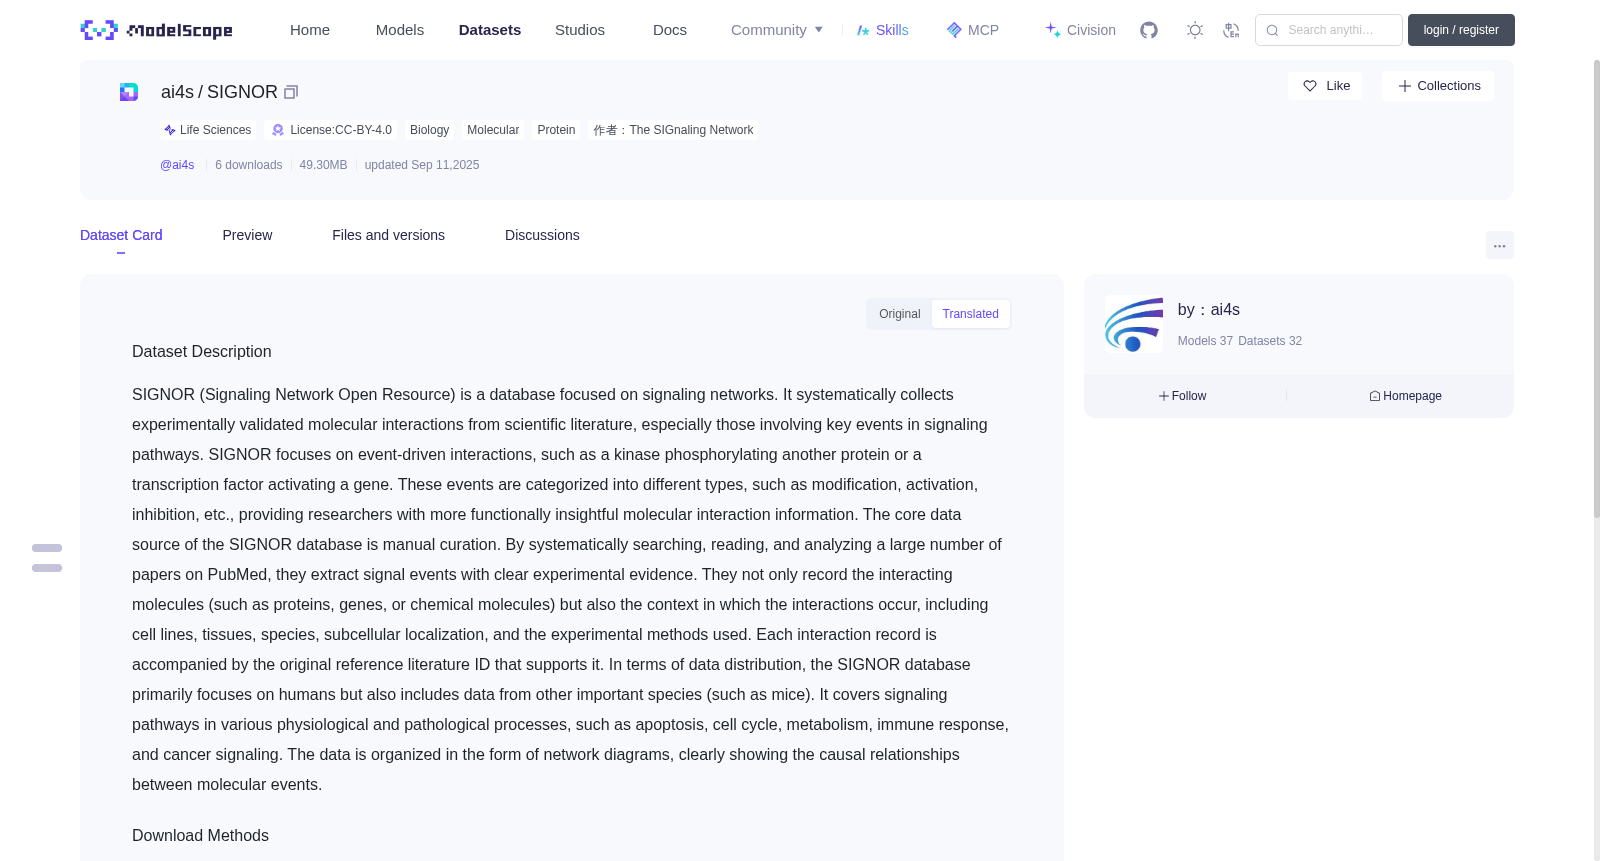
Task: Switch to the Discussions tab
Action: (x=542, y=235)
